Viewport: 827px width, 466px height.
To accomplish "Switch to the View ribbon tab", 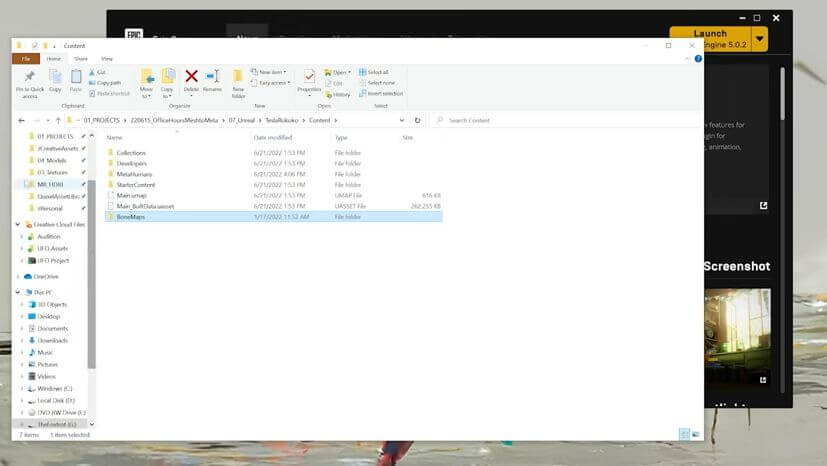I will (107, 59).
